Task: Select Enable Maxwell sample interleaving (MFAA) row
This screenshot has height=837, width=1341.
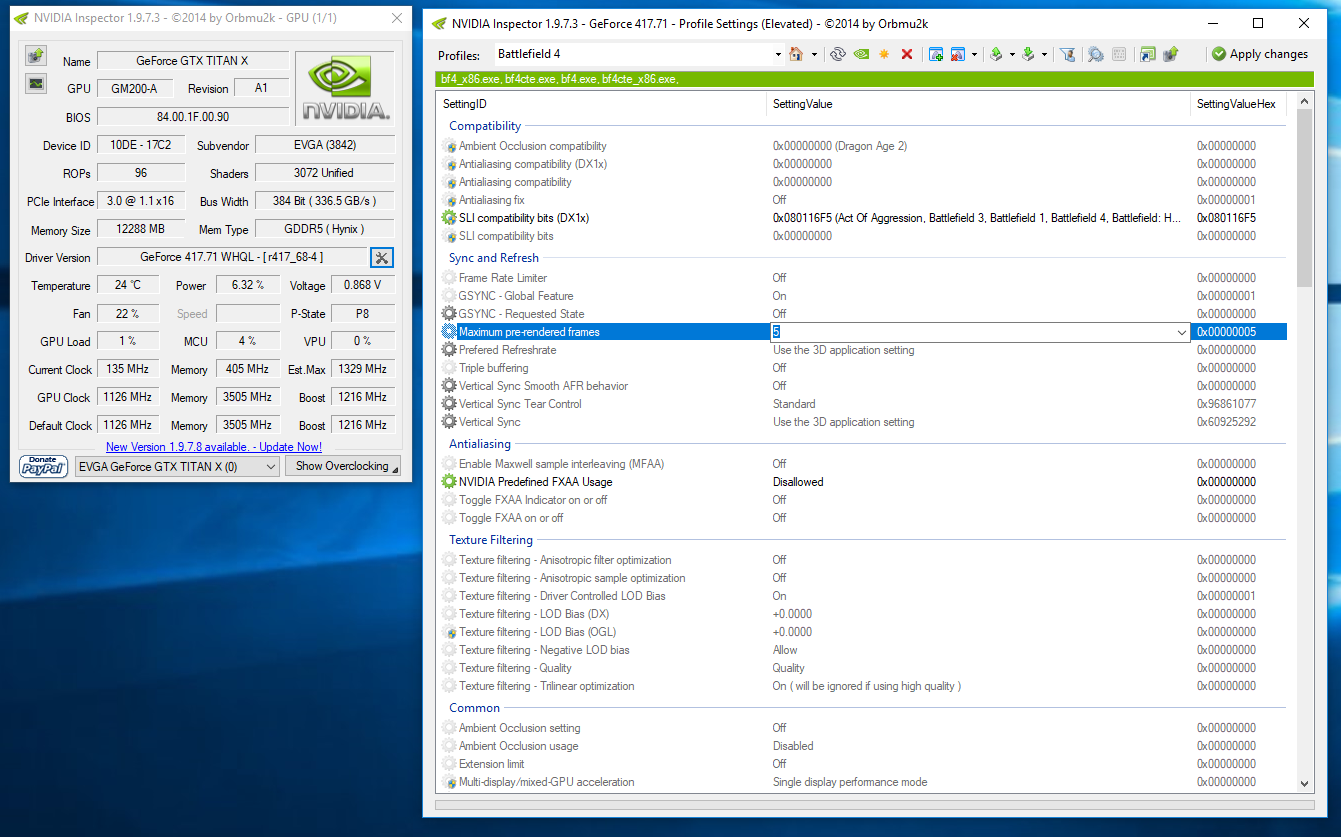Action: (864, 464)
